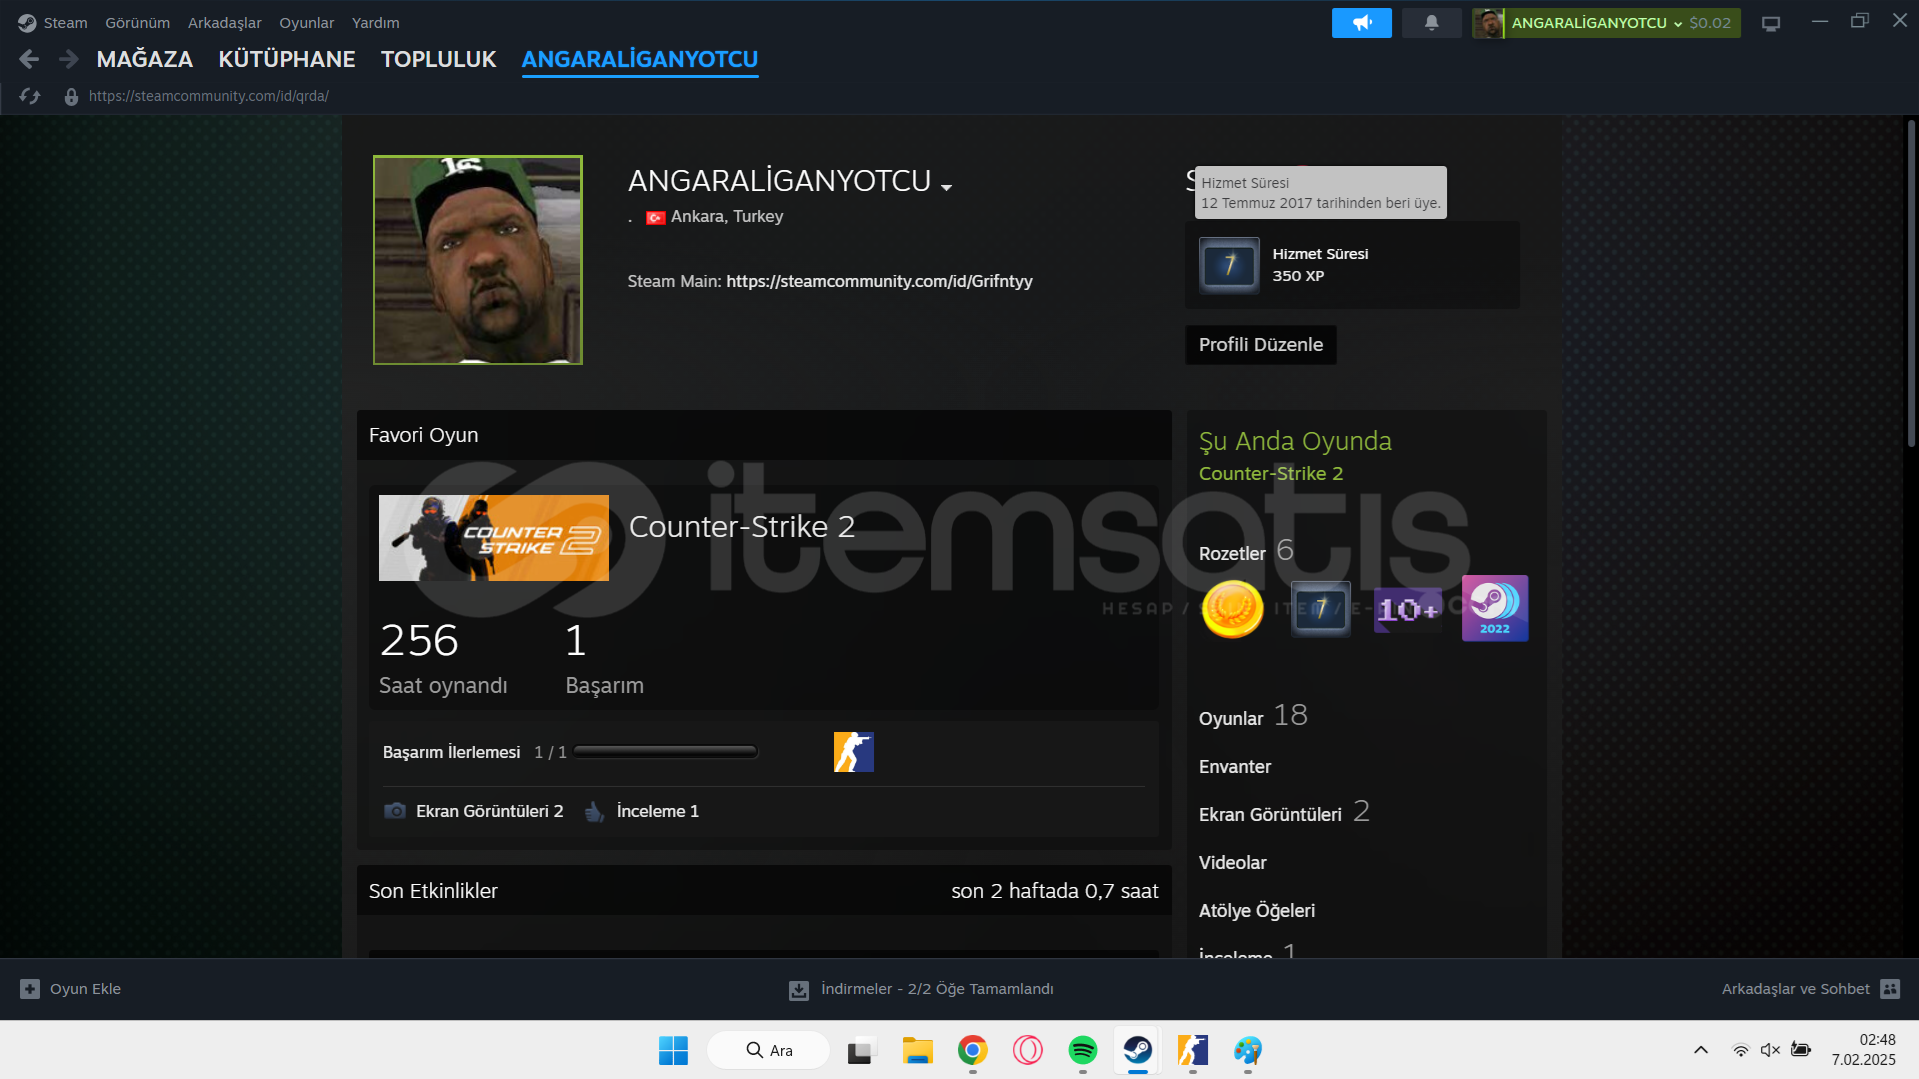Open Opera browser from the taskbar
Viewport: 1919px width, 1079px height.
click(x=1027, y=1051)
